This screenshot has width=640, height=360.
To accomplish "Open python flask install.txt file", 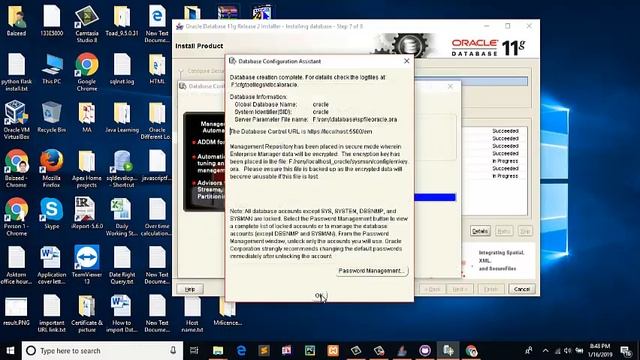I will point(16,72).
